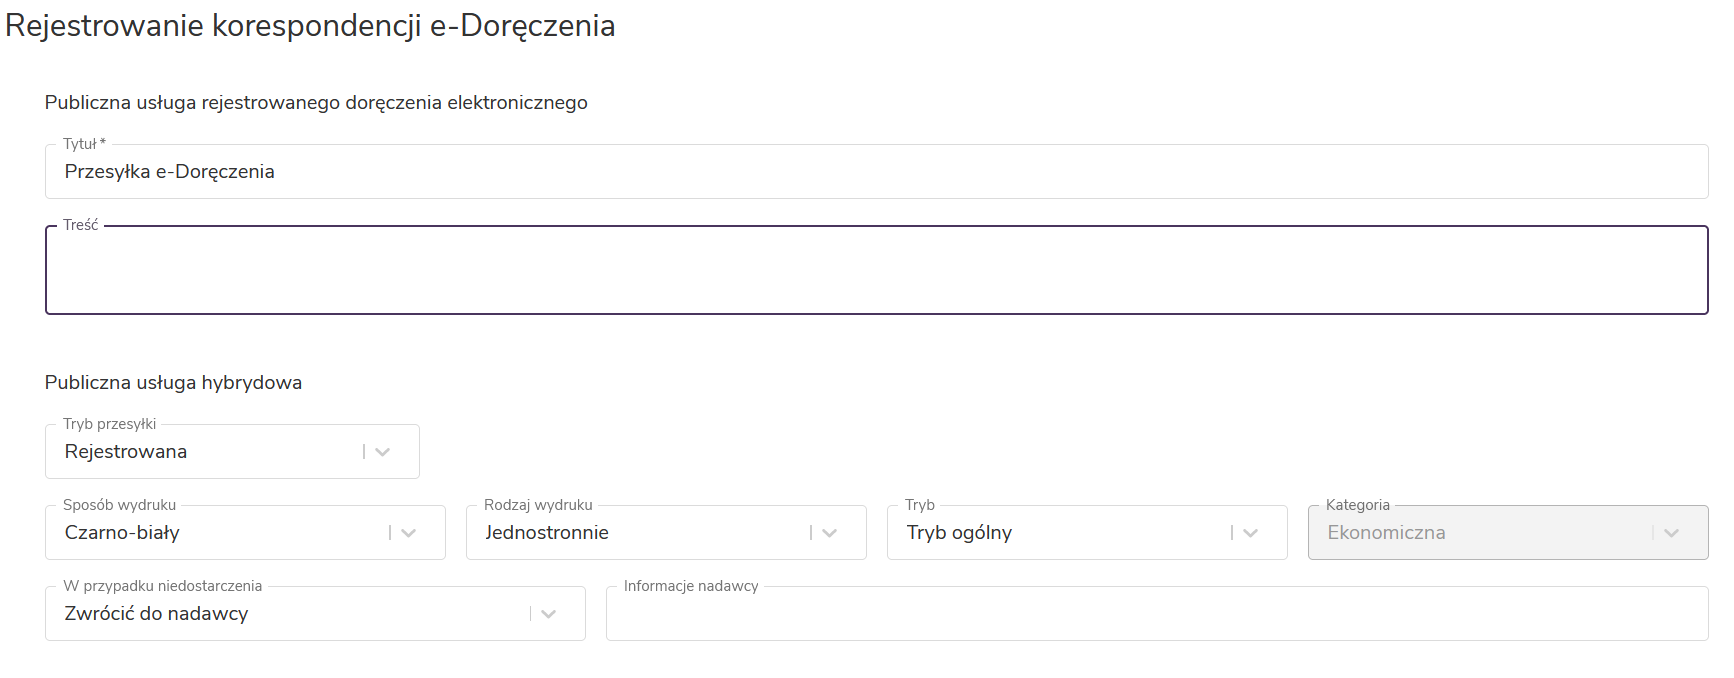Click the chevron arrow beside Jednostronnie
The height and width of the screenshot is (678, 1734).
pos(830,533)
